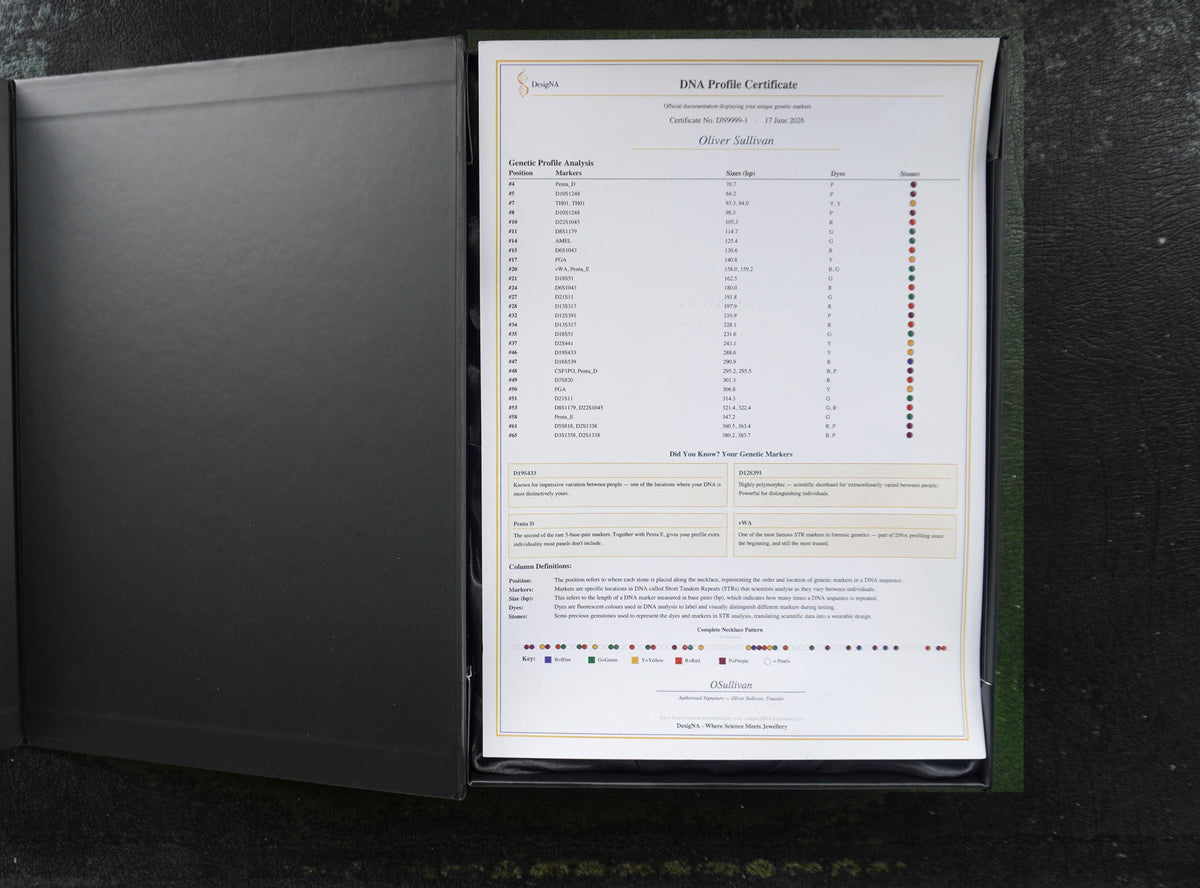Click the "OSullivan" signature
The width and height of the screenshot is (1200, 888).
pos(730,685)
